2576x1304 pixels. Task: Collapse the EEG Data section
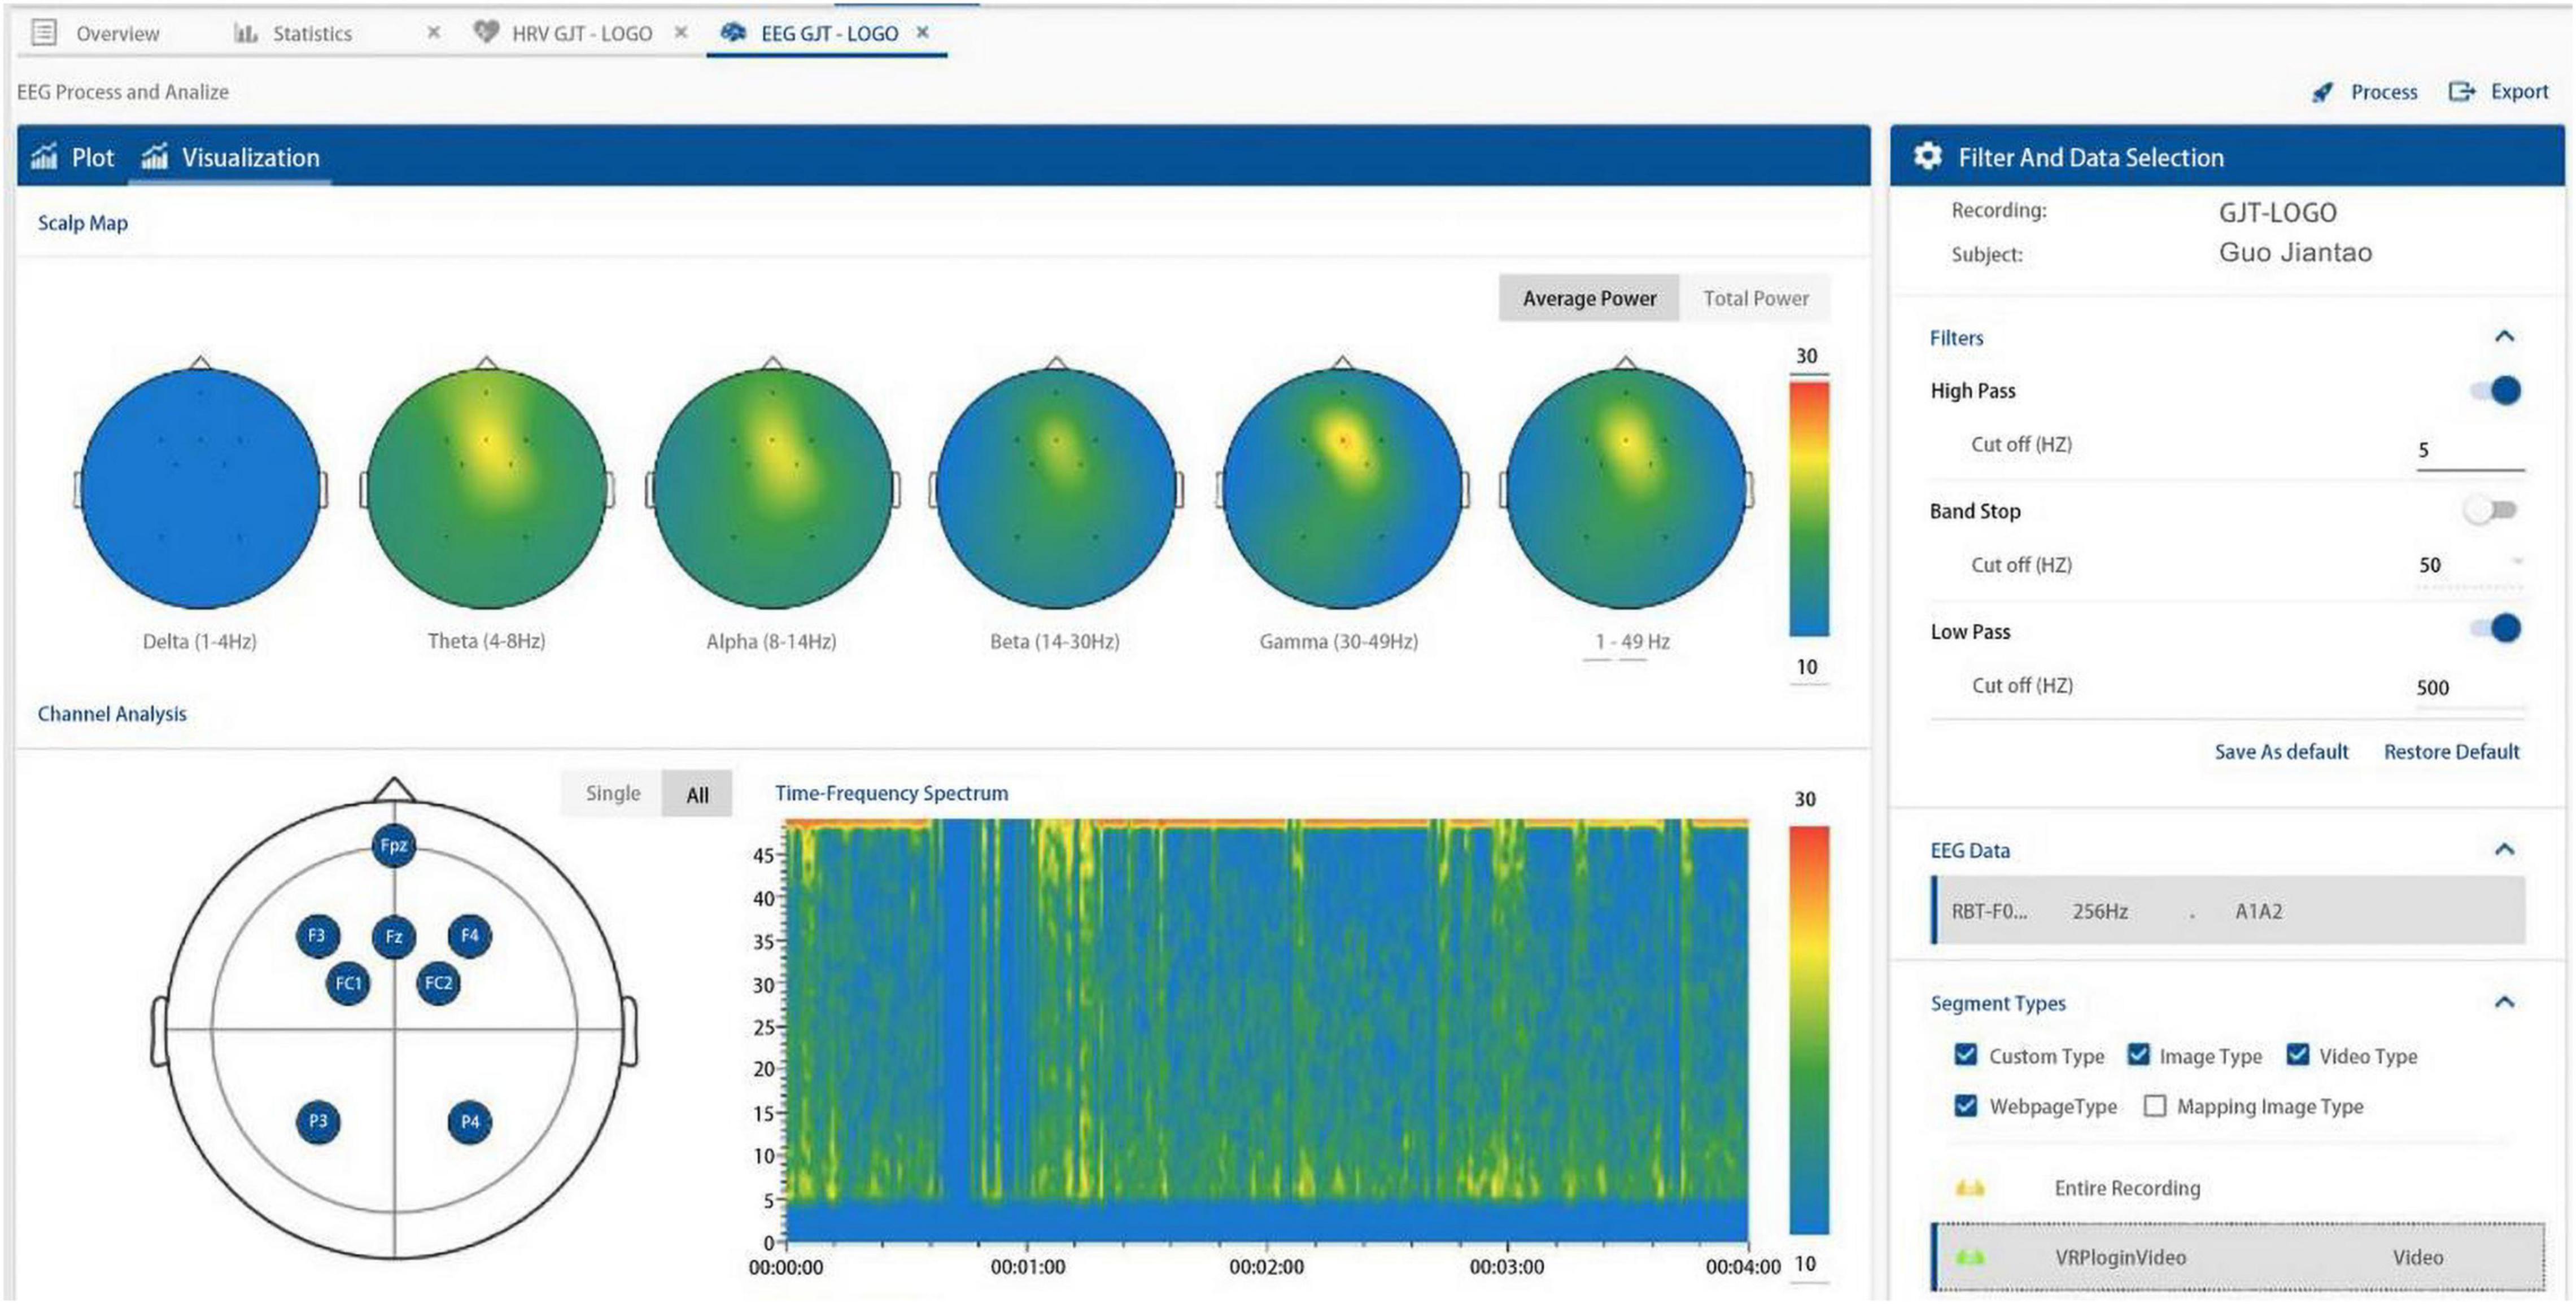[x=2504, y=849]
